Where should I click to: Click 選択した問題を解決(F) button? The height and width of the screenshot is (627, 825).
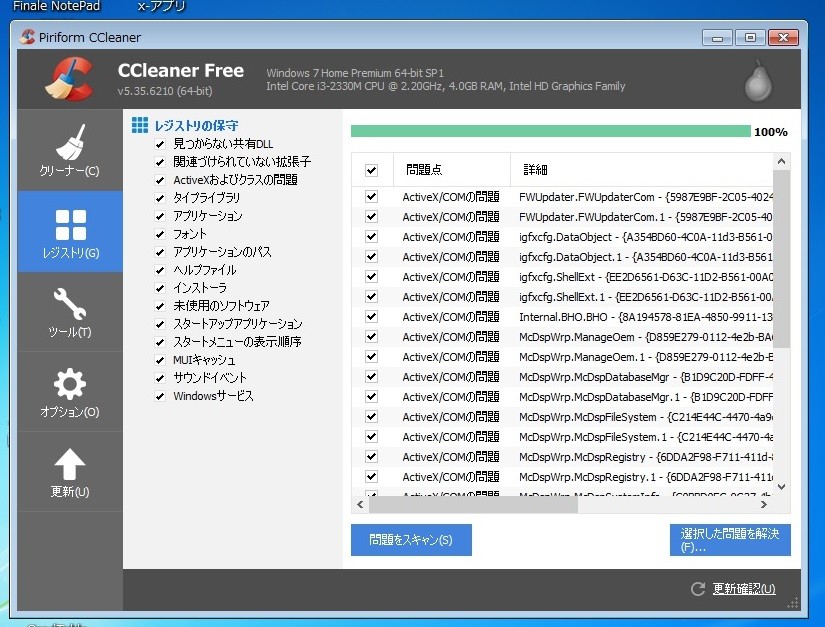click(x=730, y=540)
